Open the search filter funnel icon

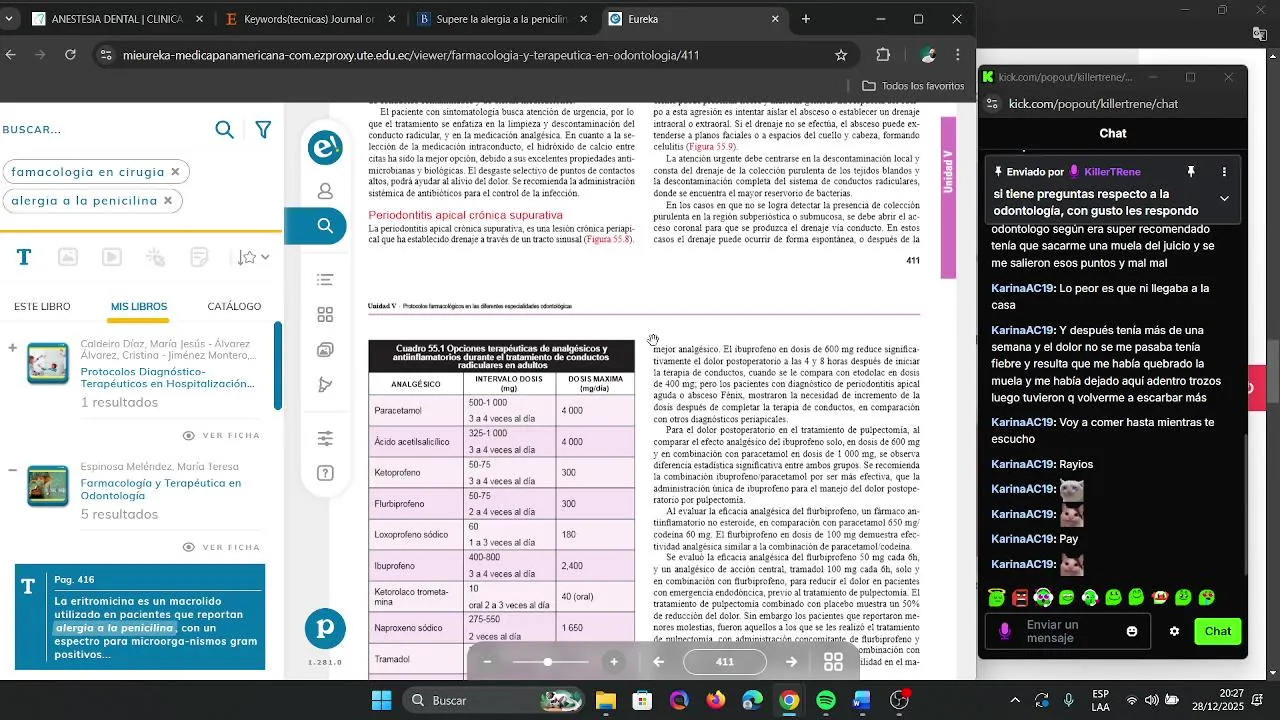[x=263, y=129]
